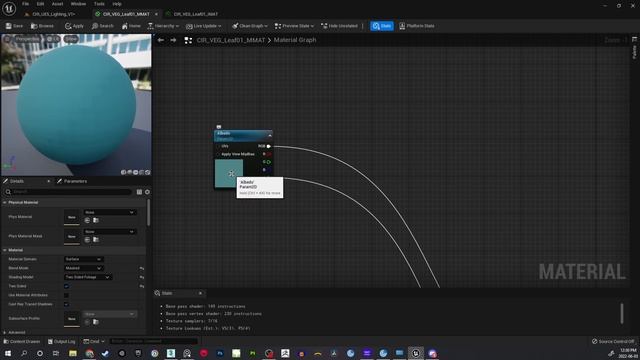
Task: Open Search from the toolbar
Action: (x=102, y=26)
